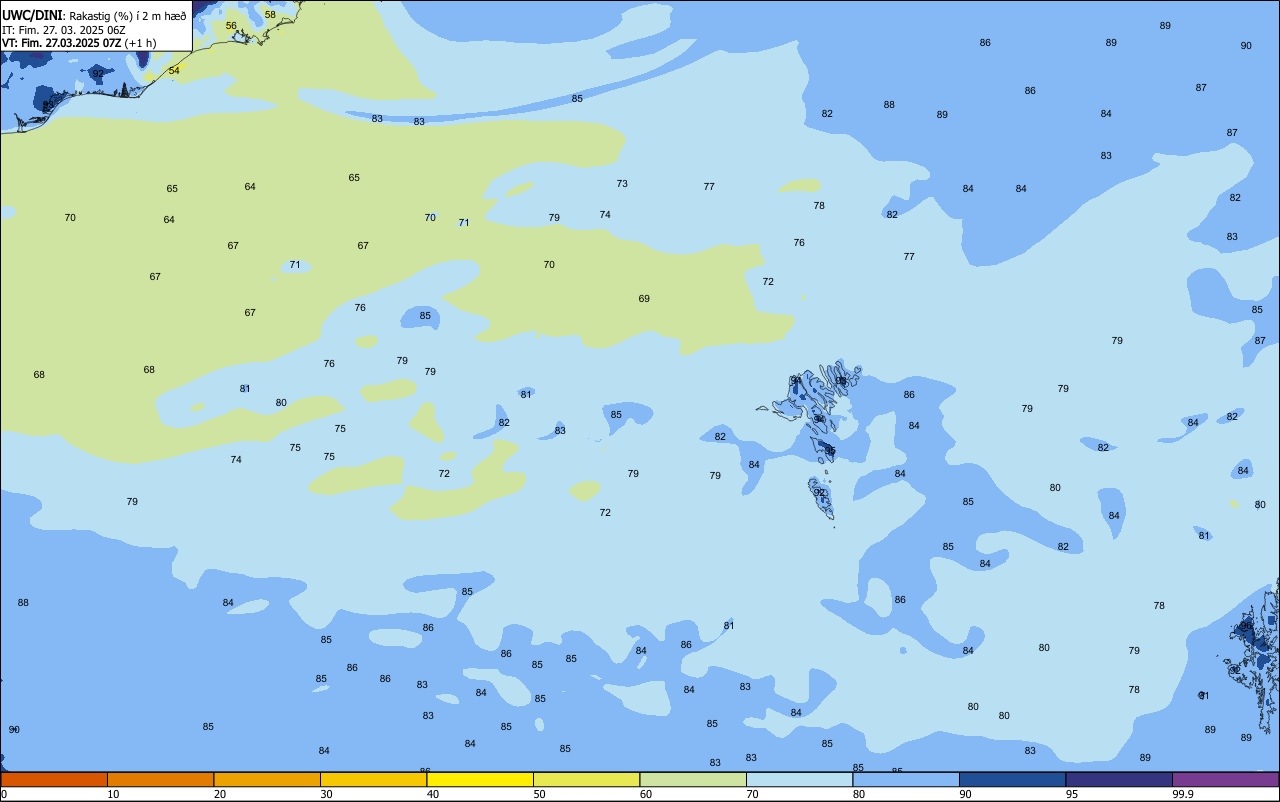The height and width of the screenshot is (802, 1280).
Task: Click the humidity value '58' on the map
Action: tap(270, 15)
